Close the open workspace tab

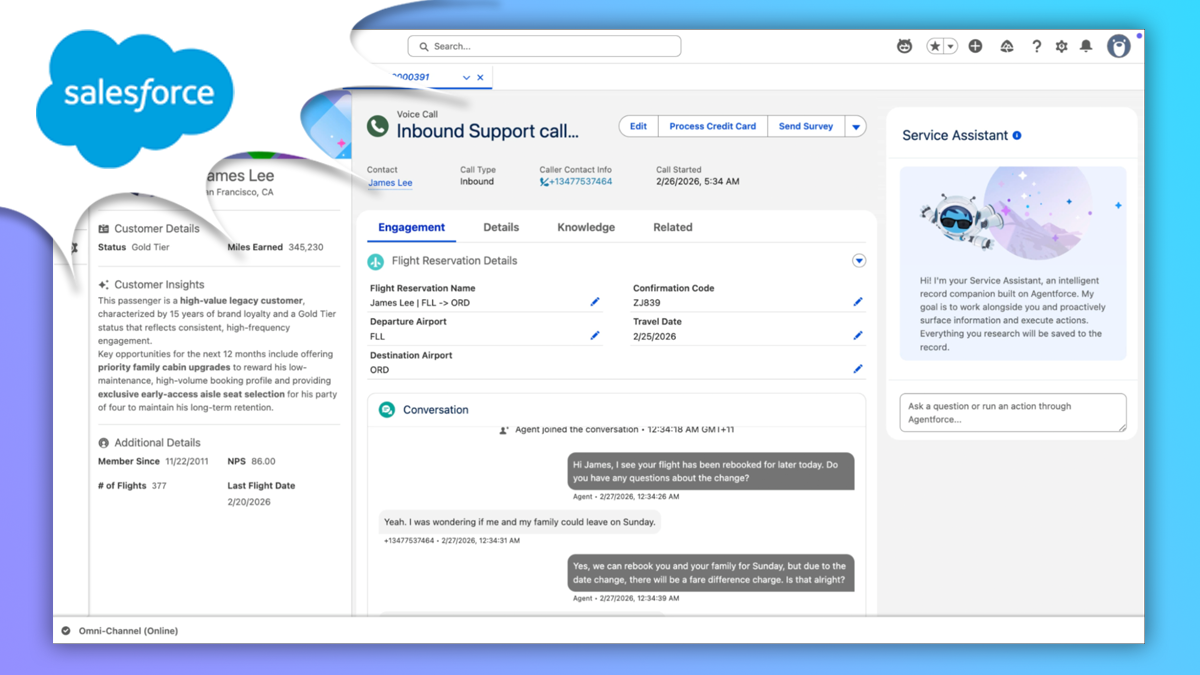pyautogui.click(x=480, y=77)
